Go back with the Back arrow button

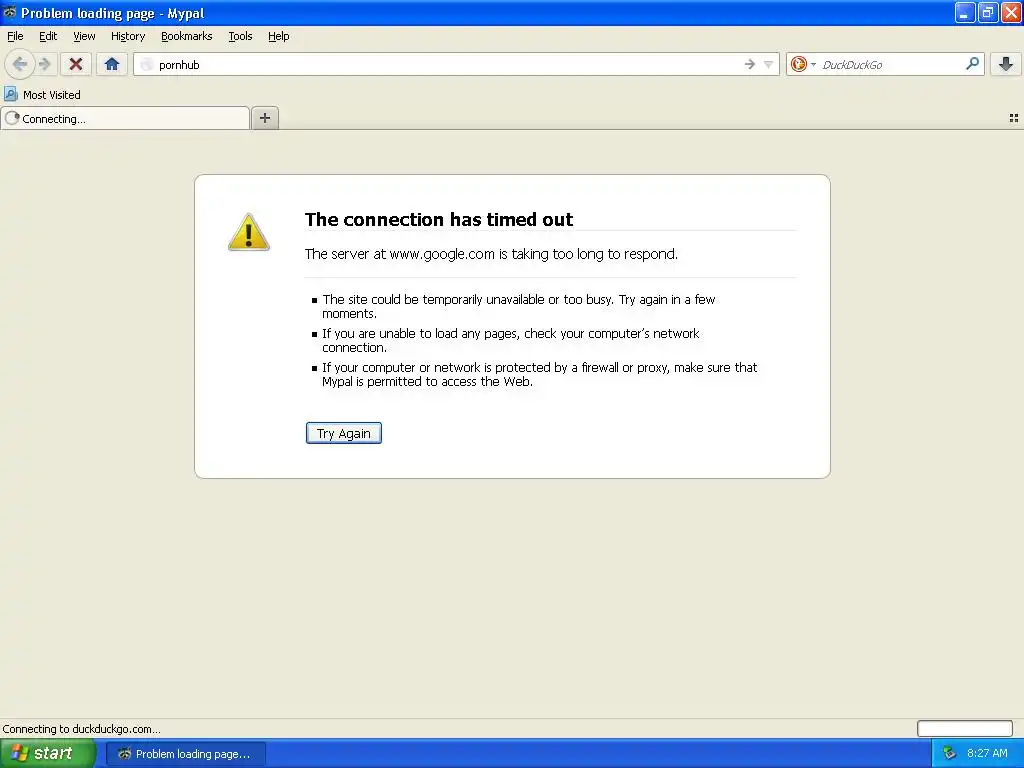[20, 64]
